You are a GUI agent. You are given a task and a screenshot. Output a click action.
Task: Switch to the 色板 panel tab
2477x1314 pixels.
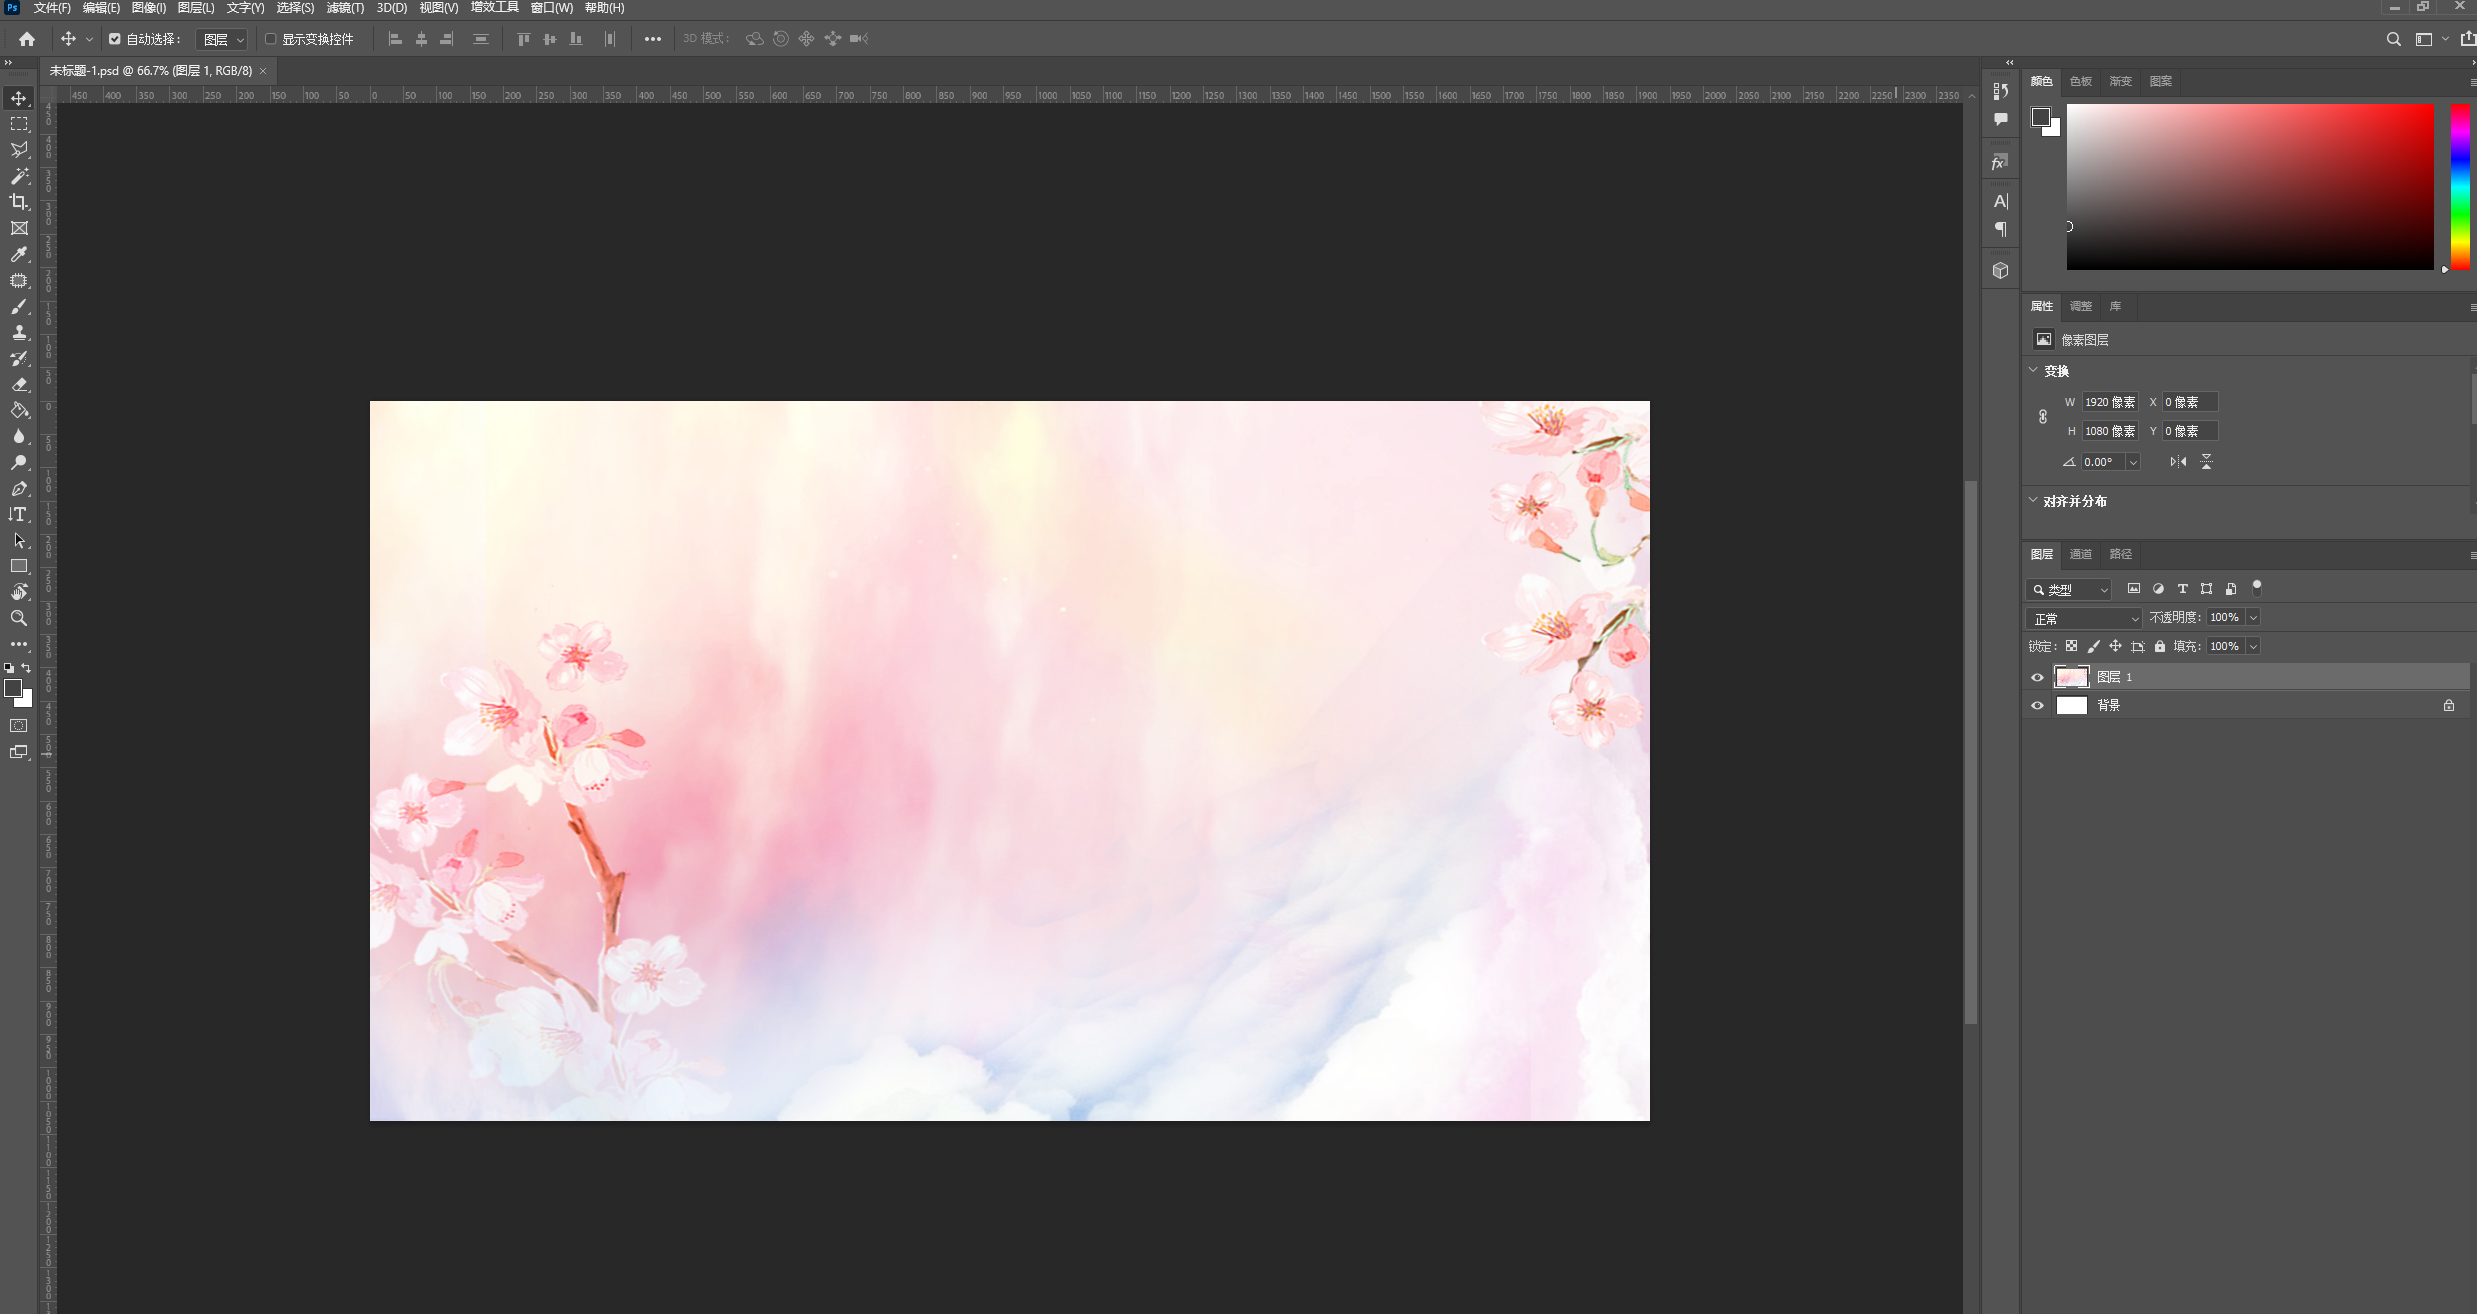pyautogui.click(x=2081, y=81)
